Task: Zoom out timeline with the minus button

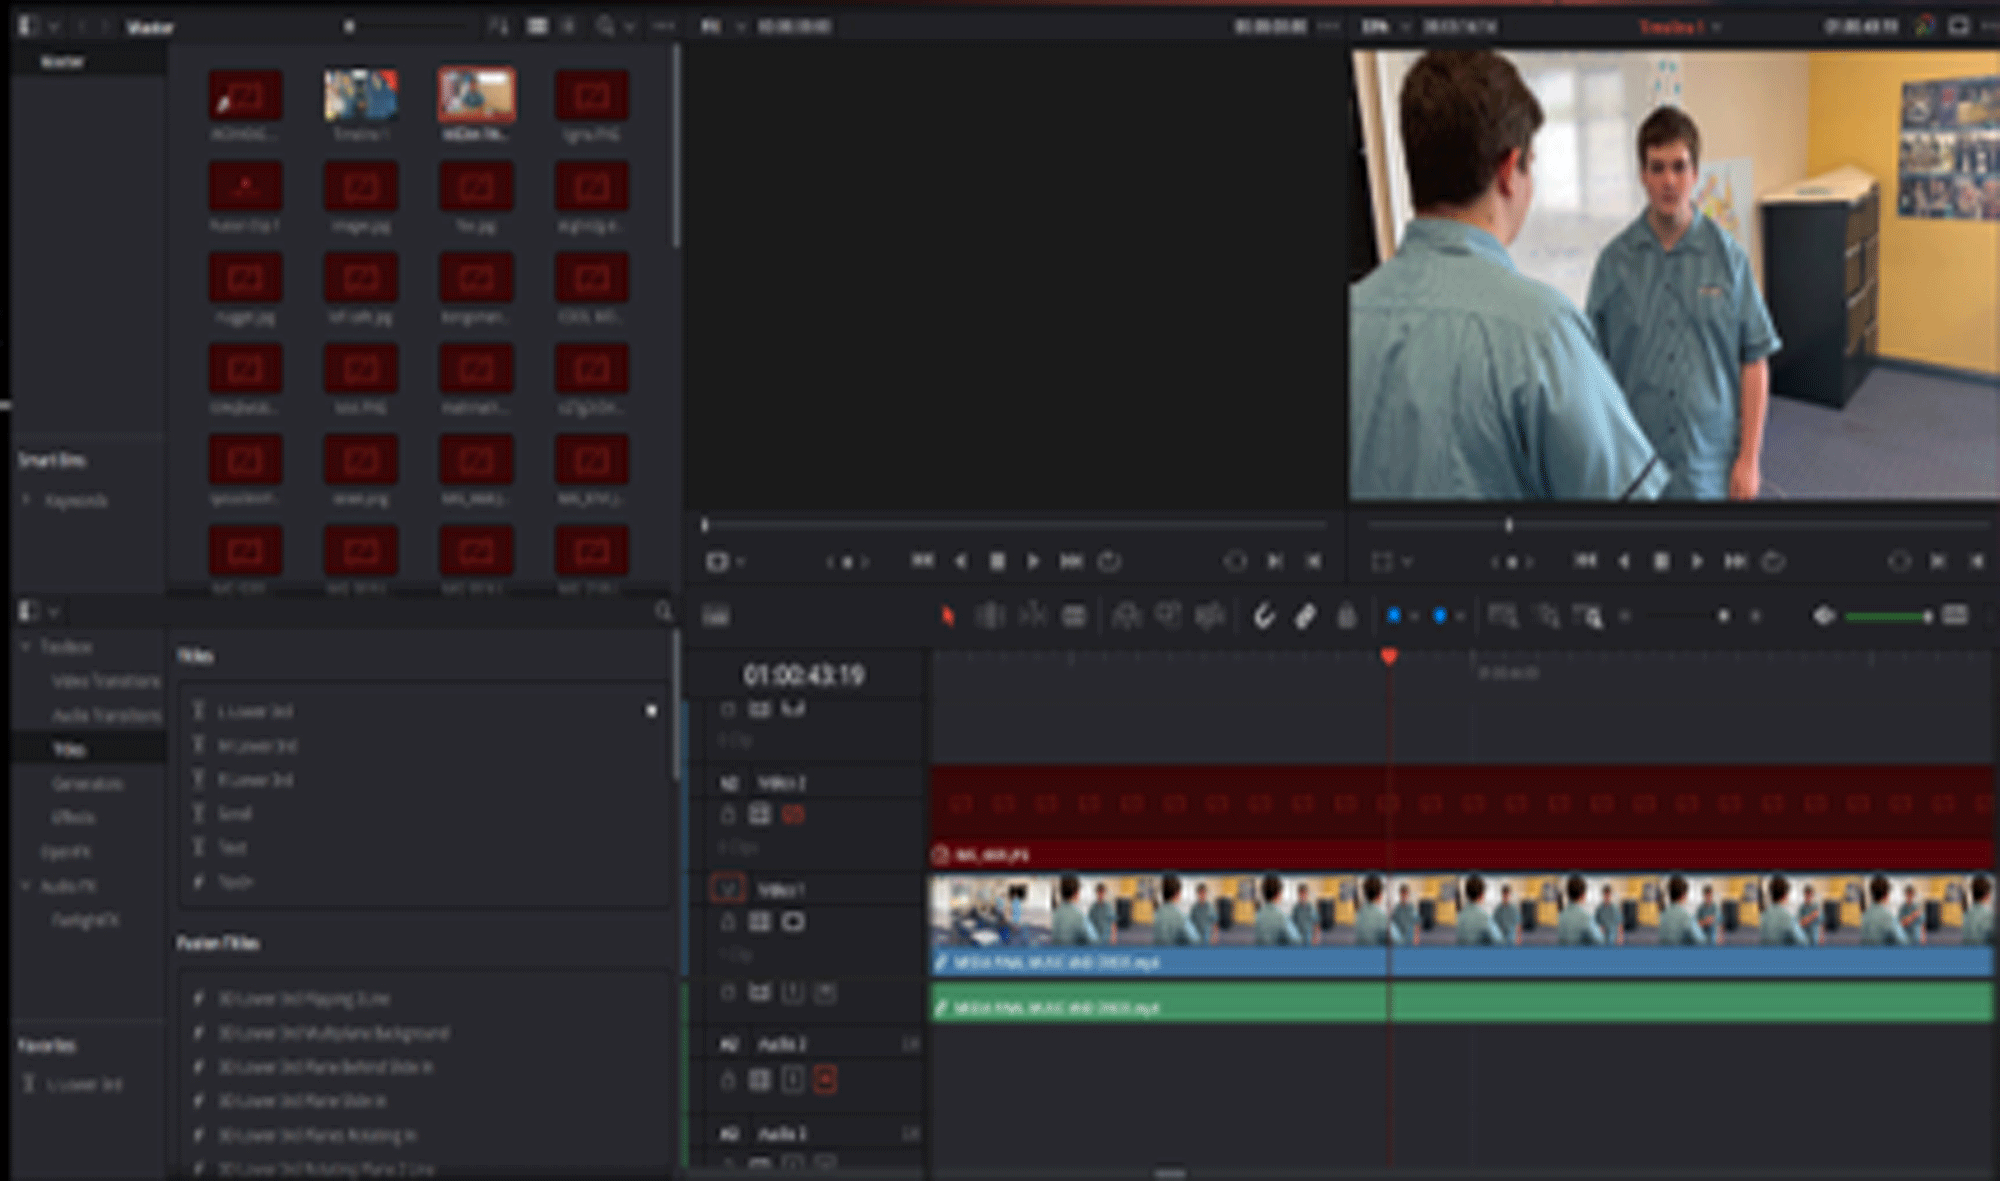Action: point(1626,617)
